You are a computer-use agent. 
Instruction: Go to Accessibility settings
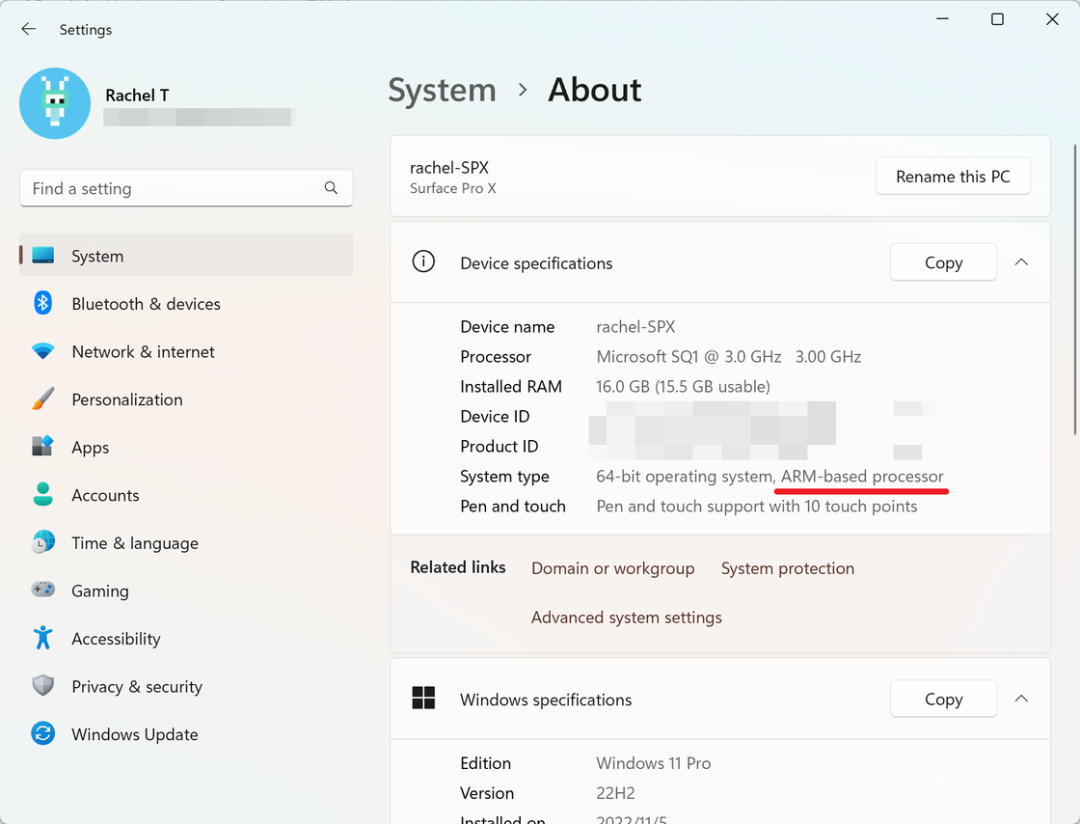click(116, 638)
